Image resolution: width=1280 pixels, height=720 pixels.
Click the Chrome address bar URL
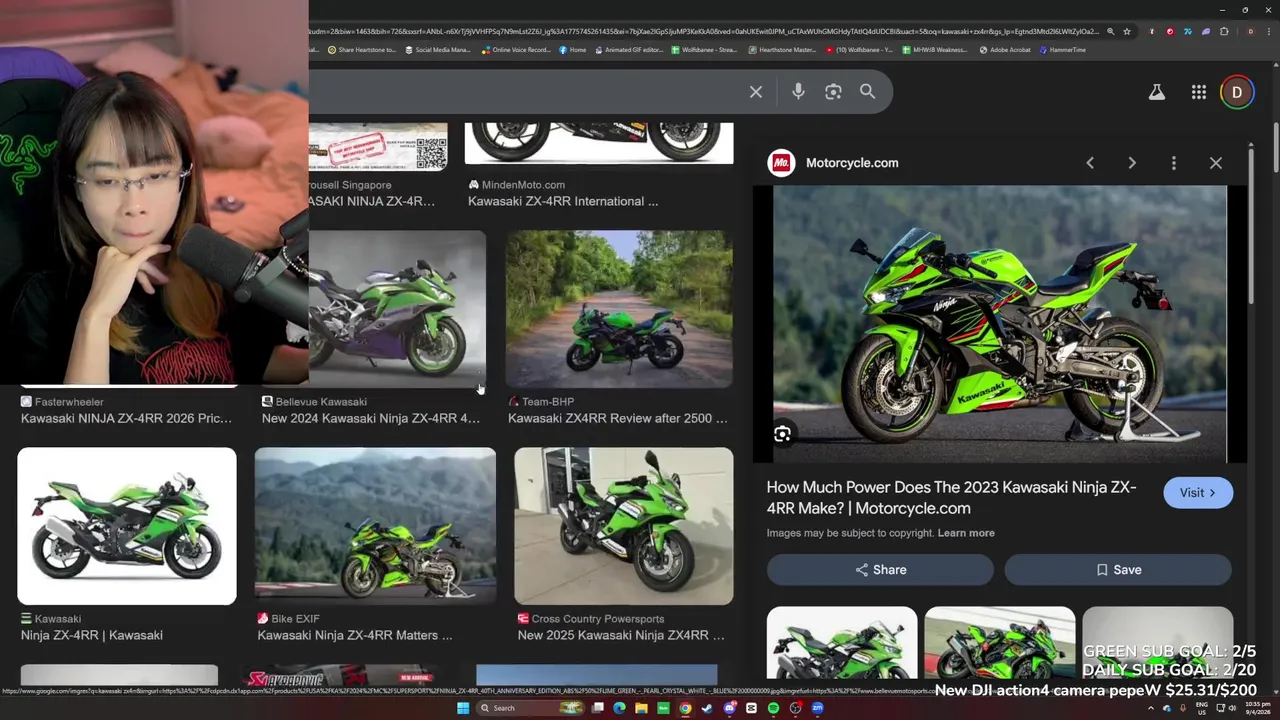click(x=705, y=31)
